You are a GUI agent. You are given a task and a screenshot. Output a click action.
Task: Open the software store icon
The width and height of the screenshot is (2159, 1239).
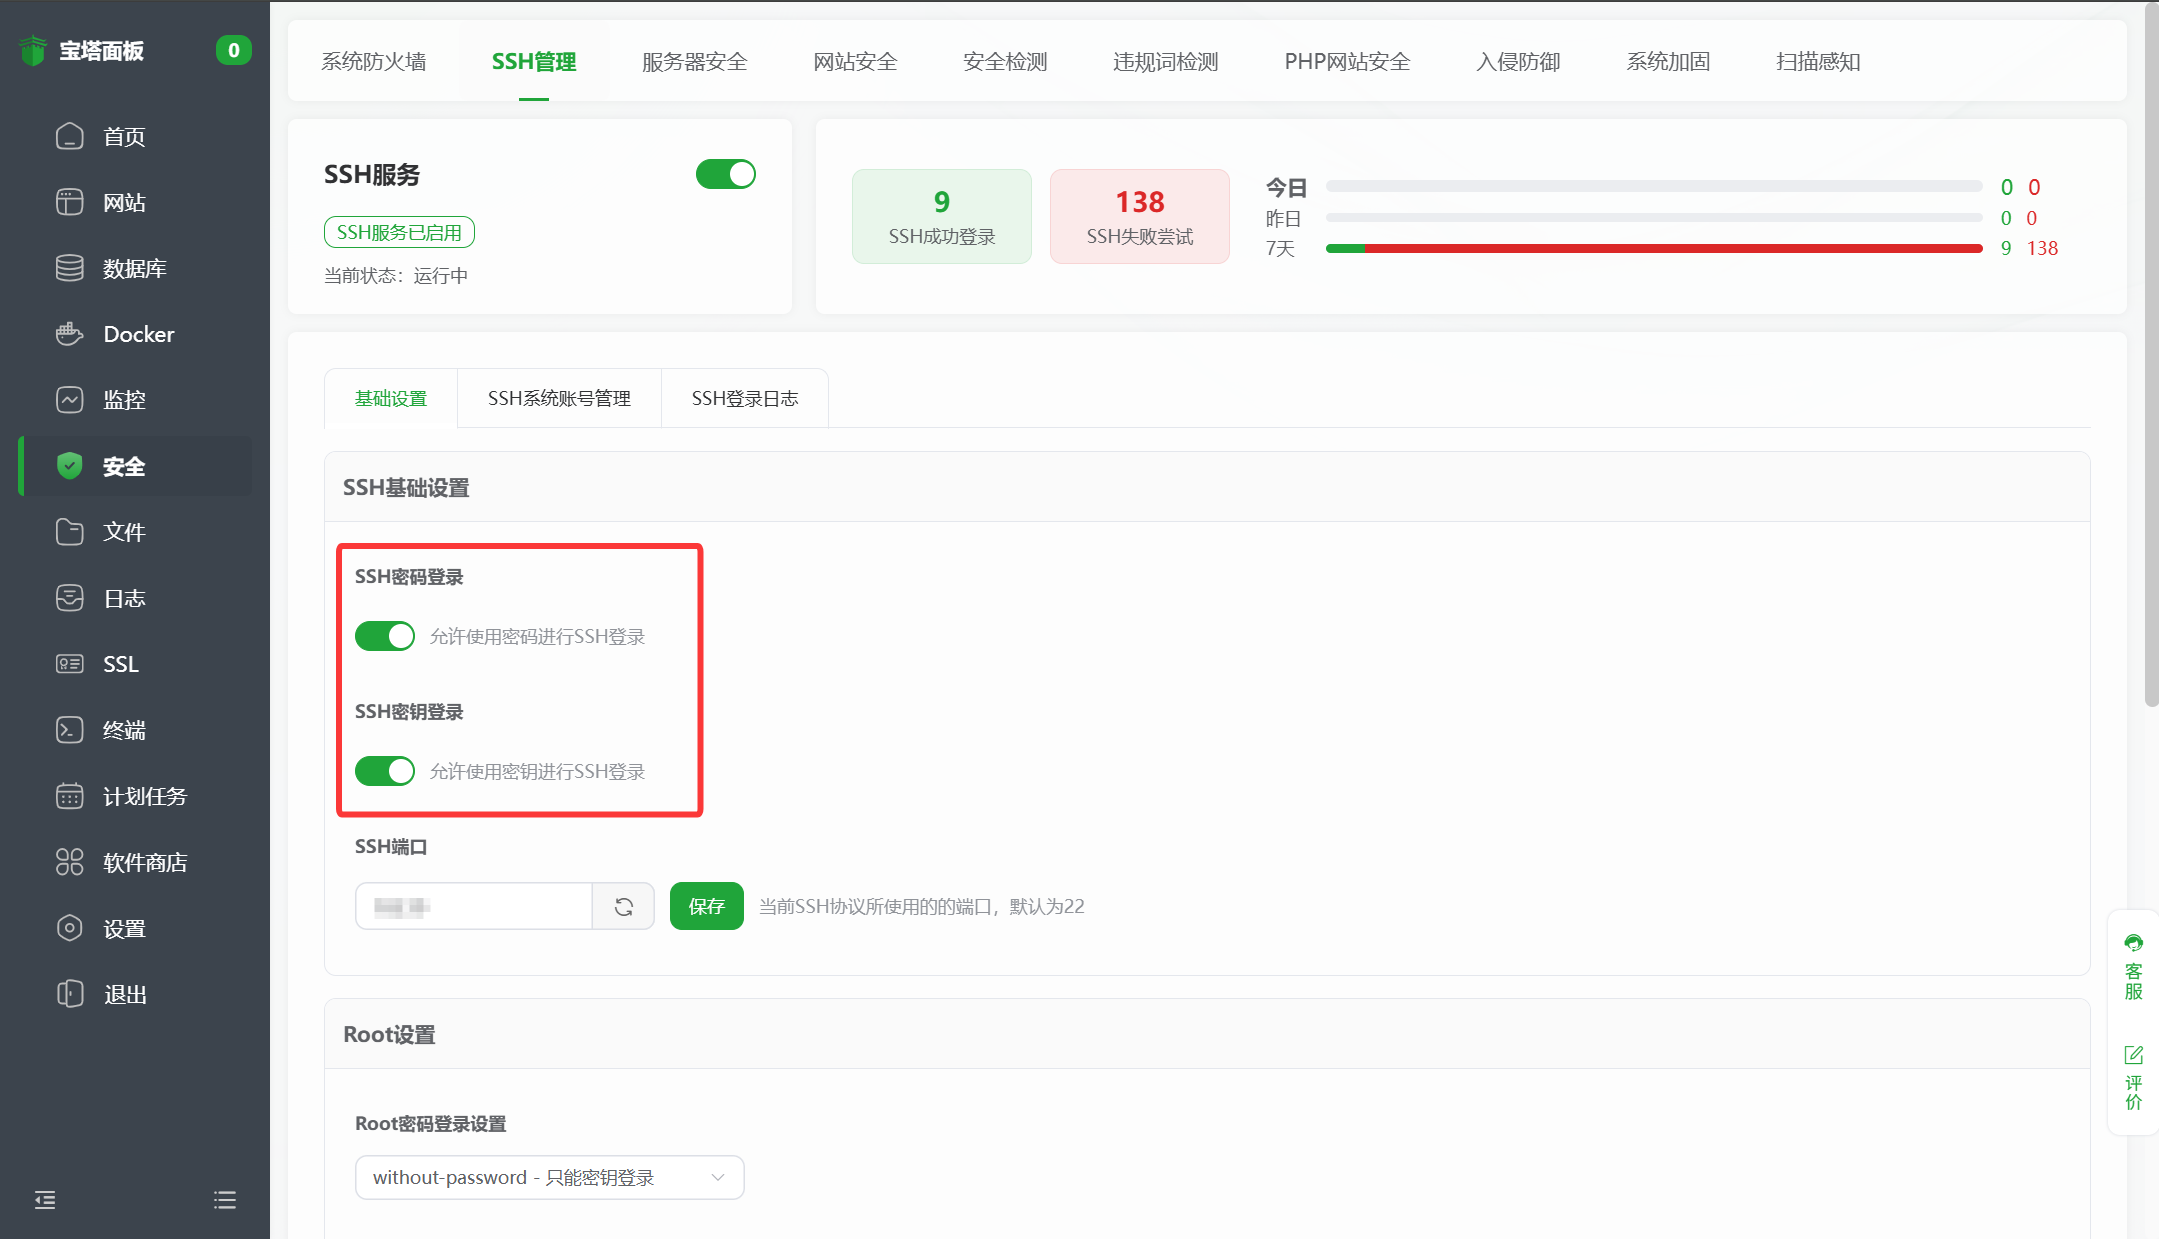click(69, 862)
